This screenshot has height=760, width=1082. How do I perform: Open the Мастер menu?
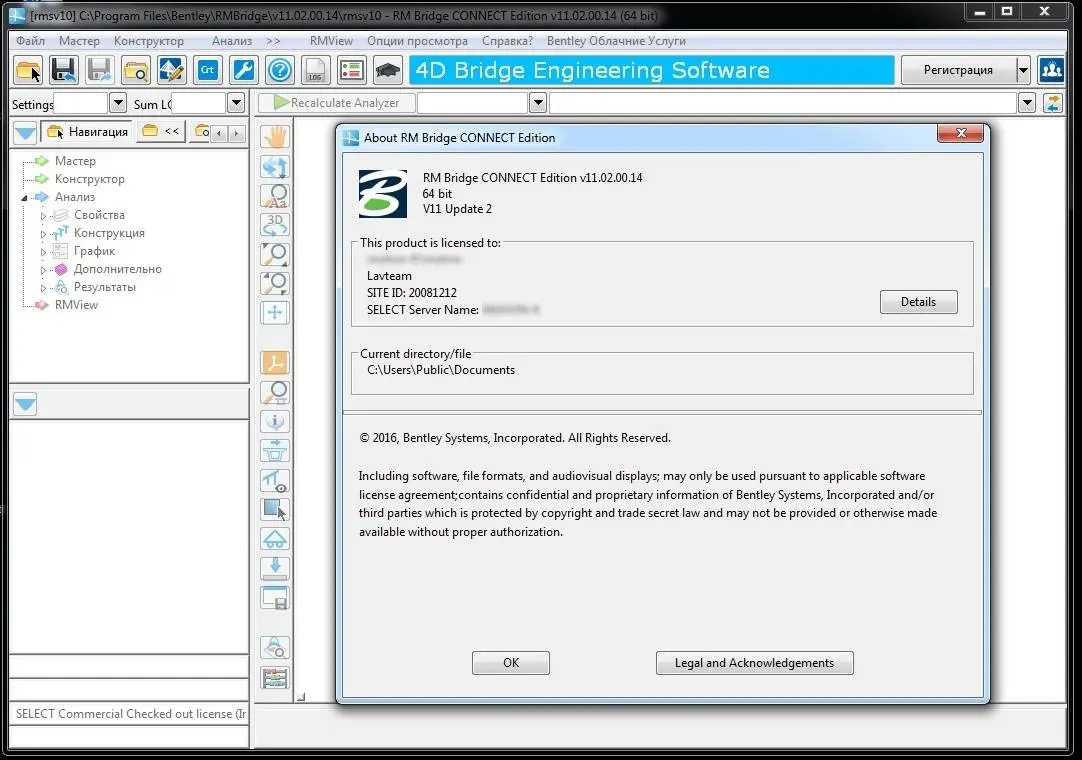tap(79, 41)
